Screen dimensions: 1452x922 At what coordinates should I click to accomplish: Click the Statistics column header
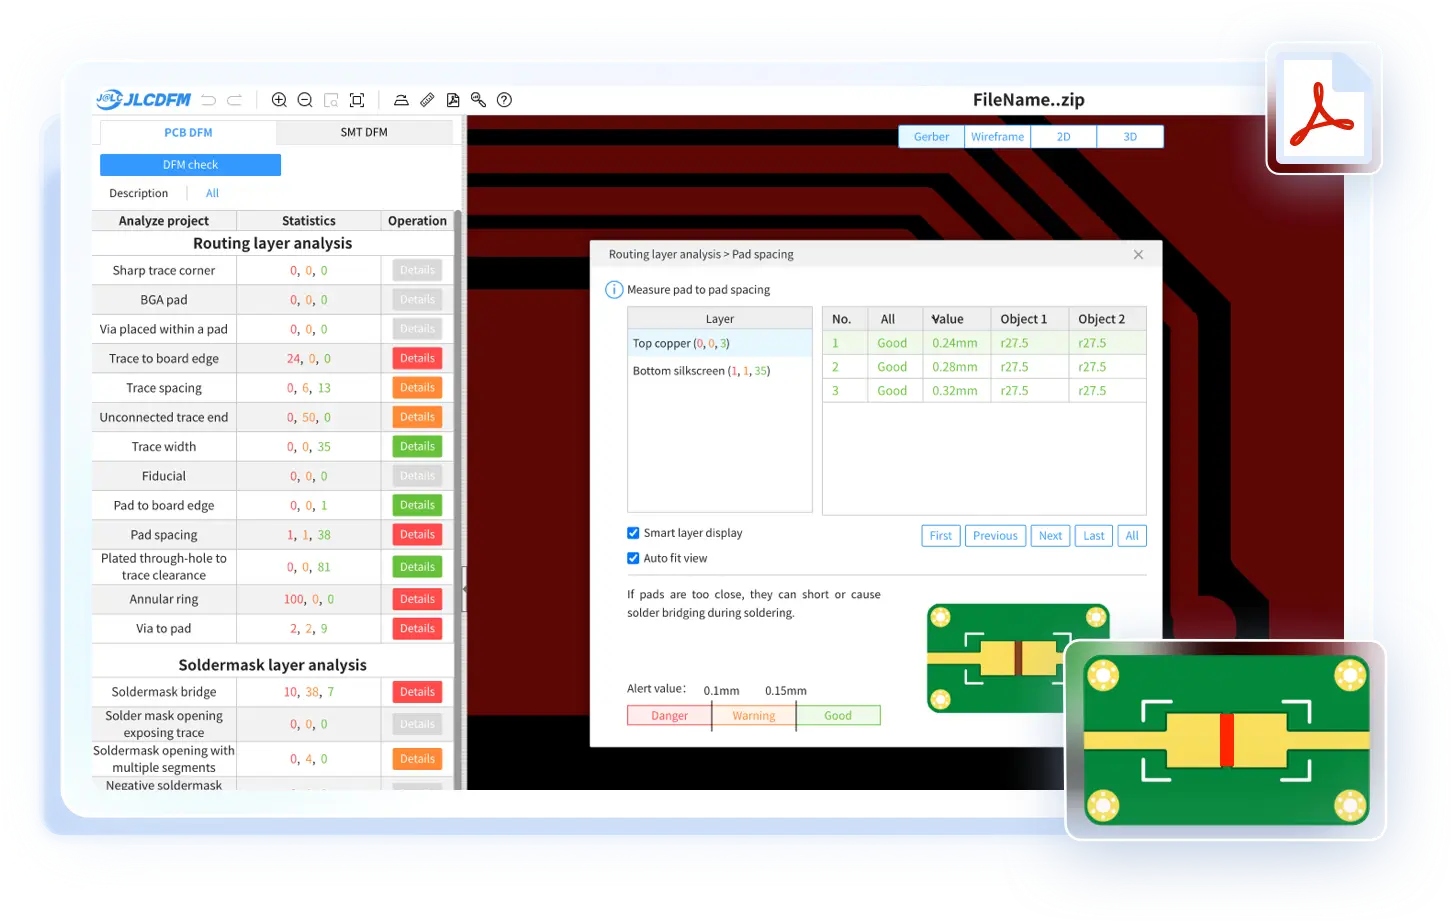(309, 221)
